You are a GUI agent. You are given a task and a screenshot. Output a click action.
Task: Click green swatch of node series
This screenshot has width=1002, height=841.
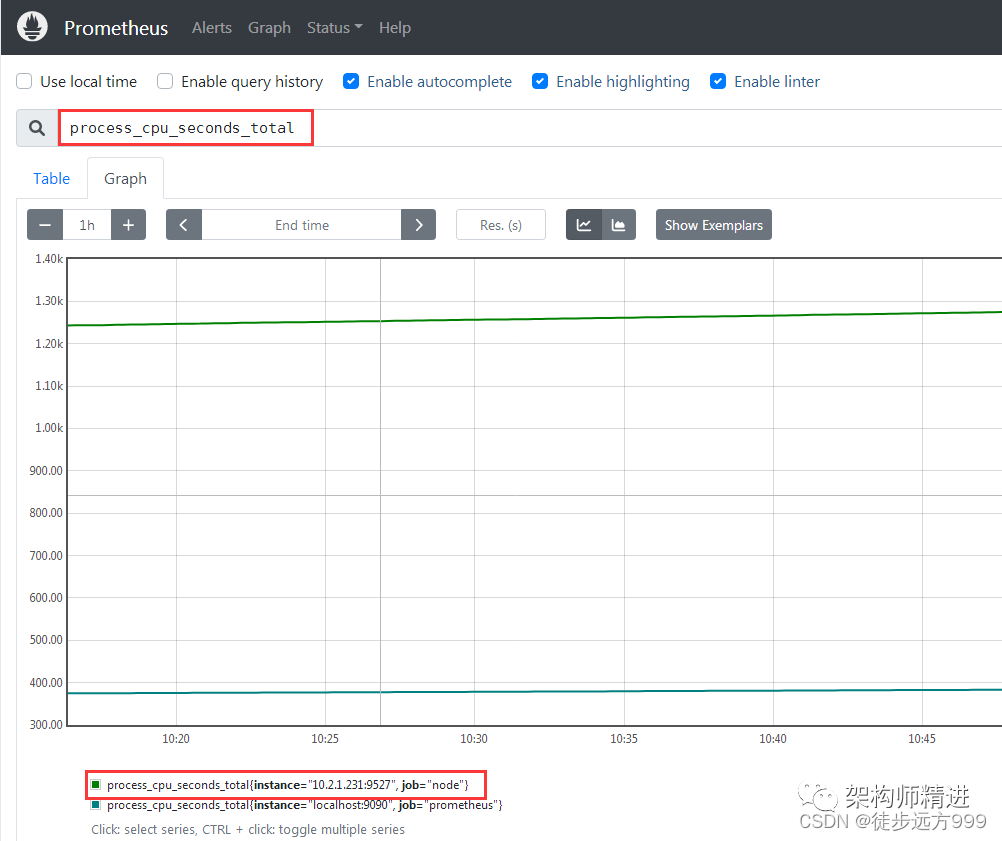click(96, 784)
